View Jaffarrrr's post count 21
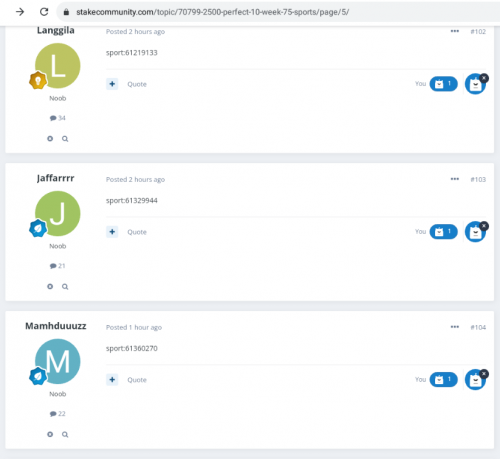 (x=58, y=266)
